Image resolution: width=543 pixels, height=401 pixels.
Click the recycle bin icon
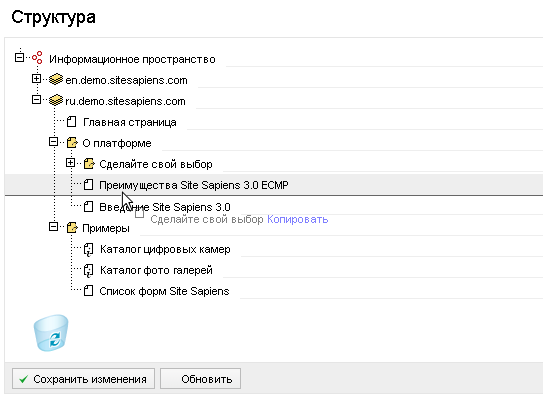point(51,333)
